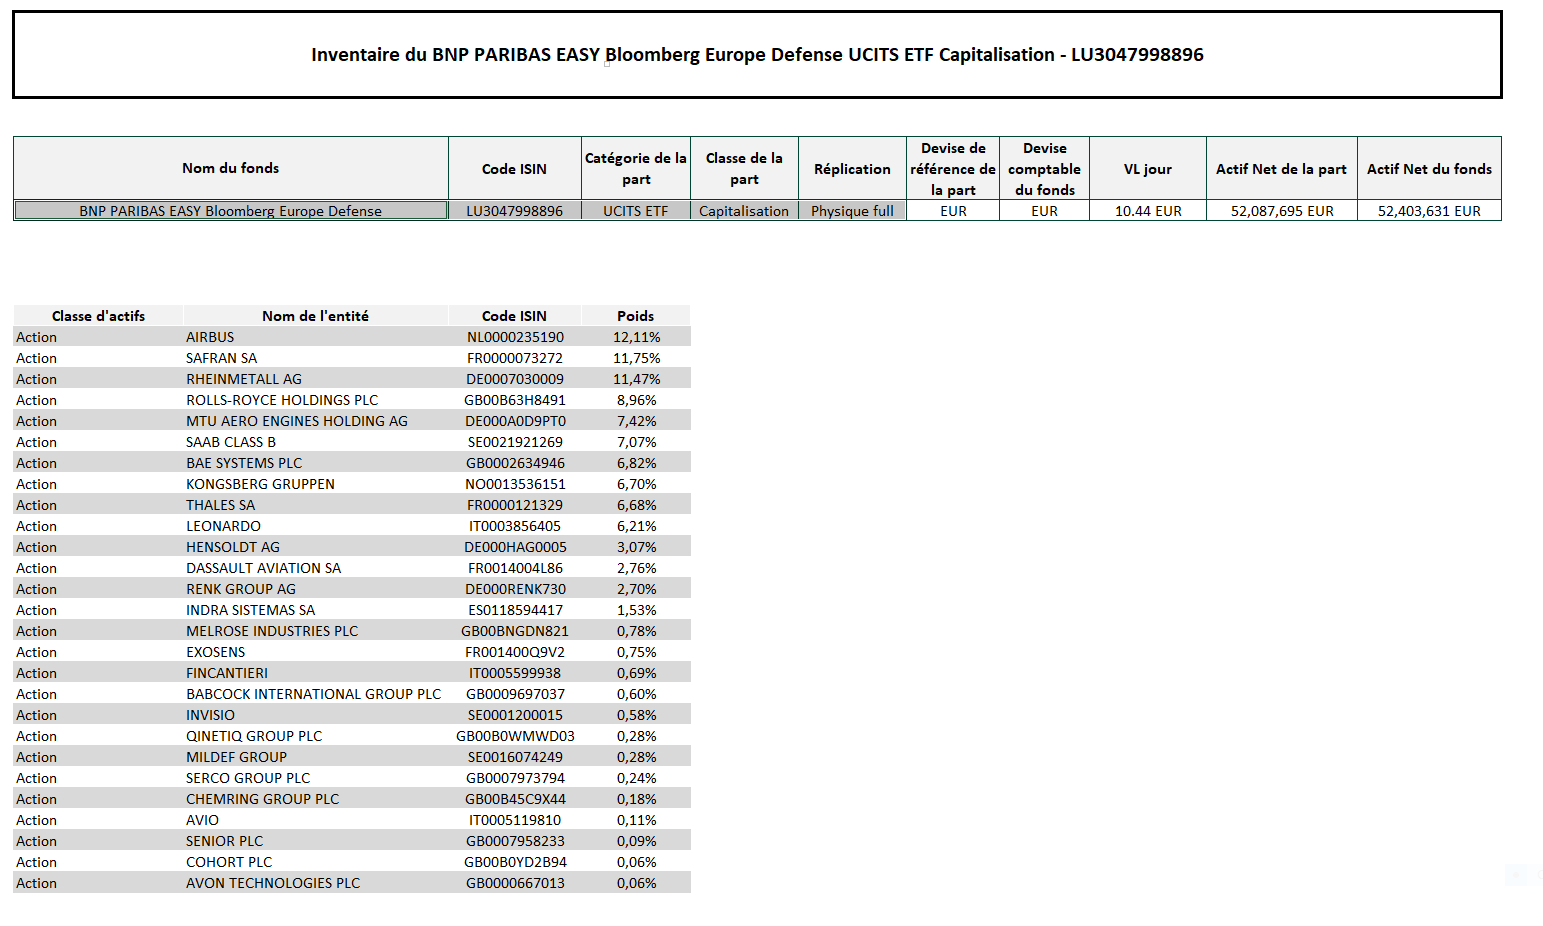Select the 'Classe d'actifs' column header
The image size is (1543, 926).
pos(98,316)
